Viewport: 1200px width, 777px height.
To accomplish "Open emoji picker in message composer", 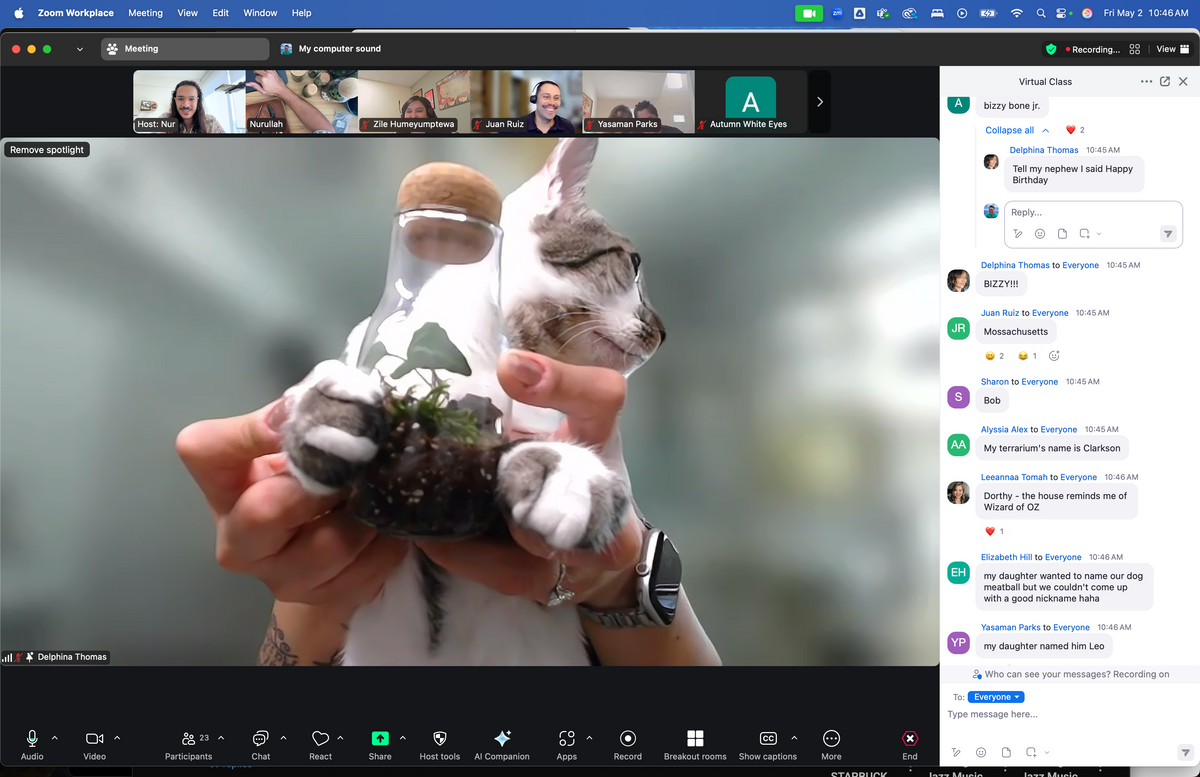I will coord(981,752).
